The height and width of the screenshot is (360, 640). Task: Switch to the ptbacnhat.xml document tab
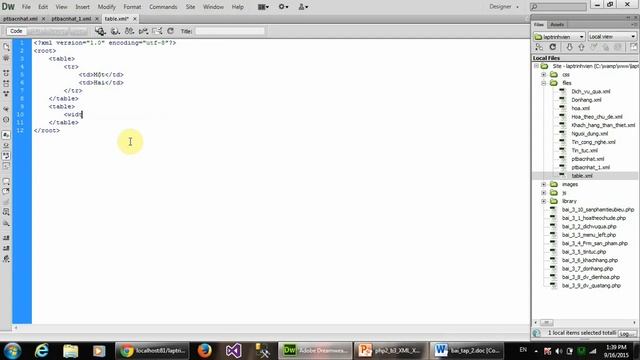20,19
